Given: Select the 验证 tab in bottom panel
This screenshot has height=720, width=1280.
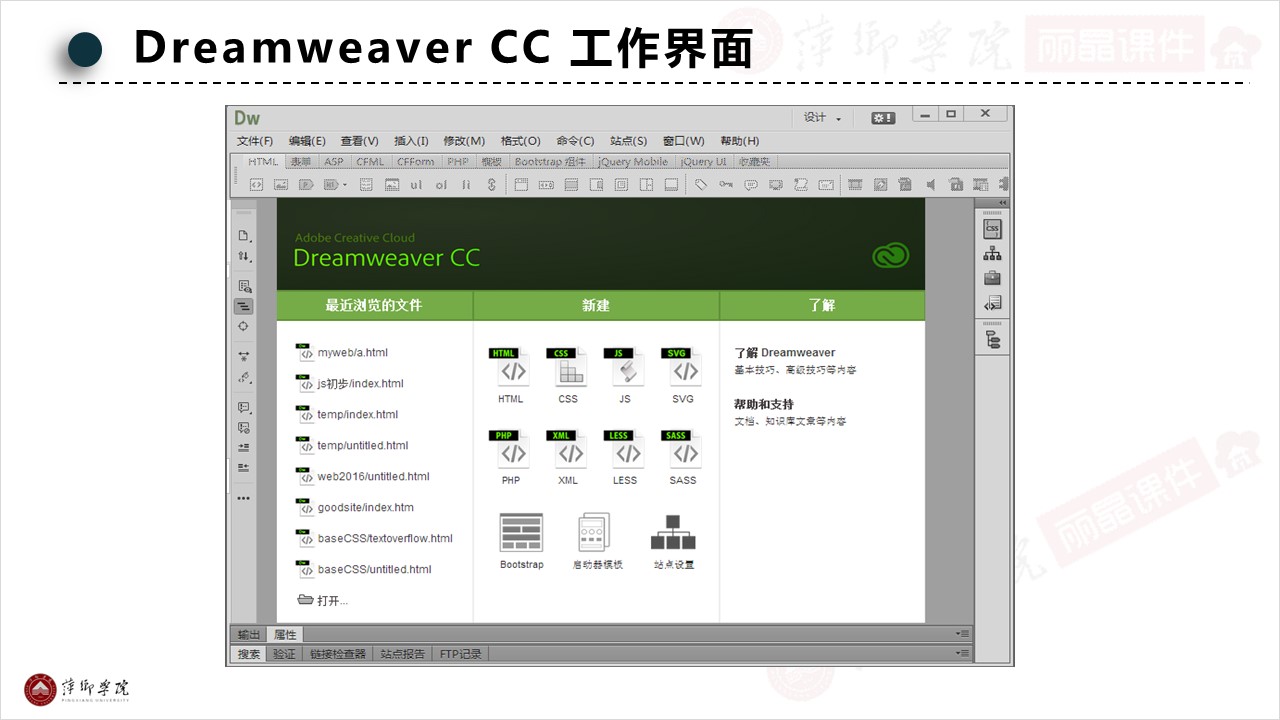Looking at the screenshot, I should tap(285, 654).
